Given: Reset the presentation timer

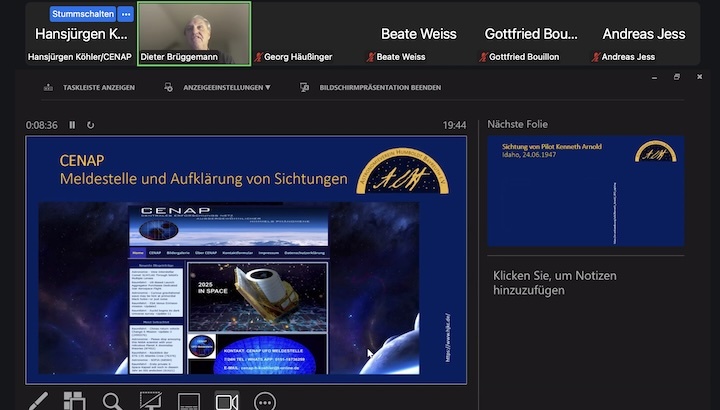Looking at the screenshot, I should point(91,125).
